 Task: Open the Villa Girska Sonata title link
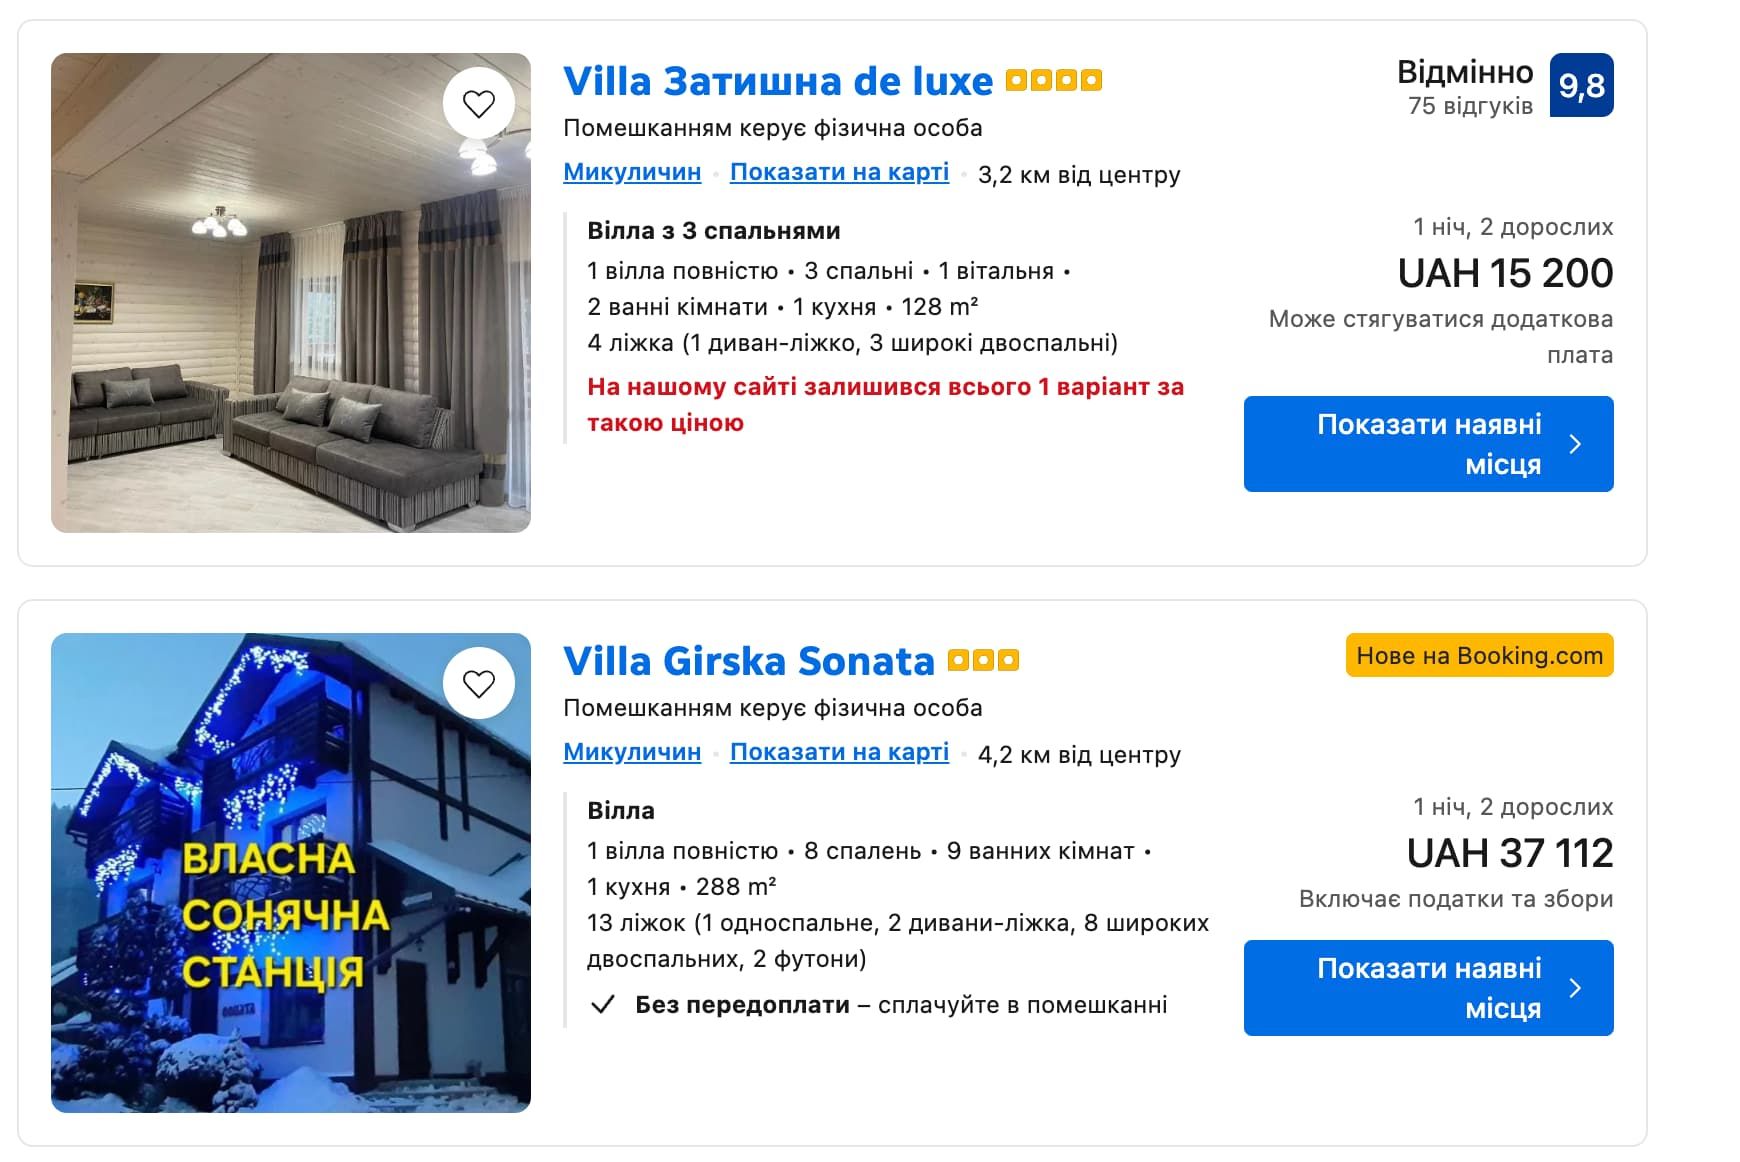tap(748, 661)
